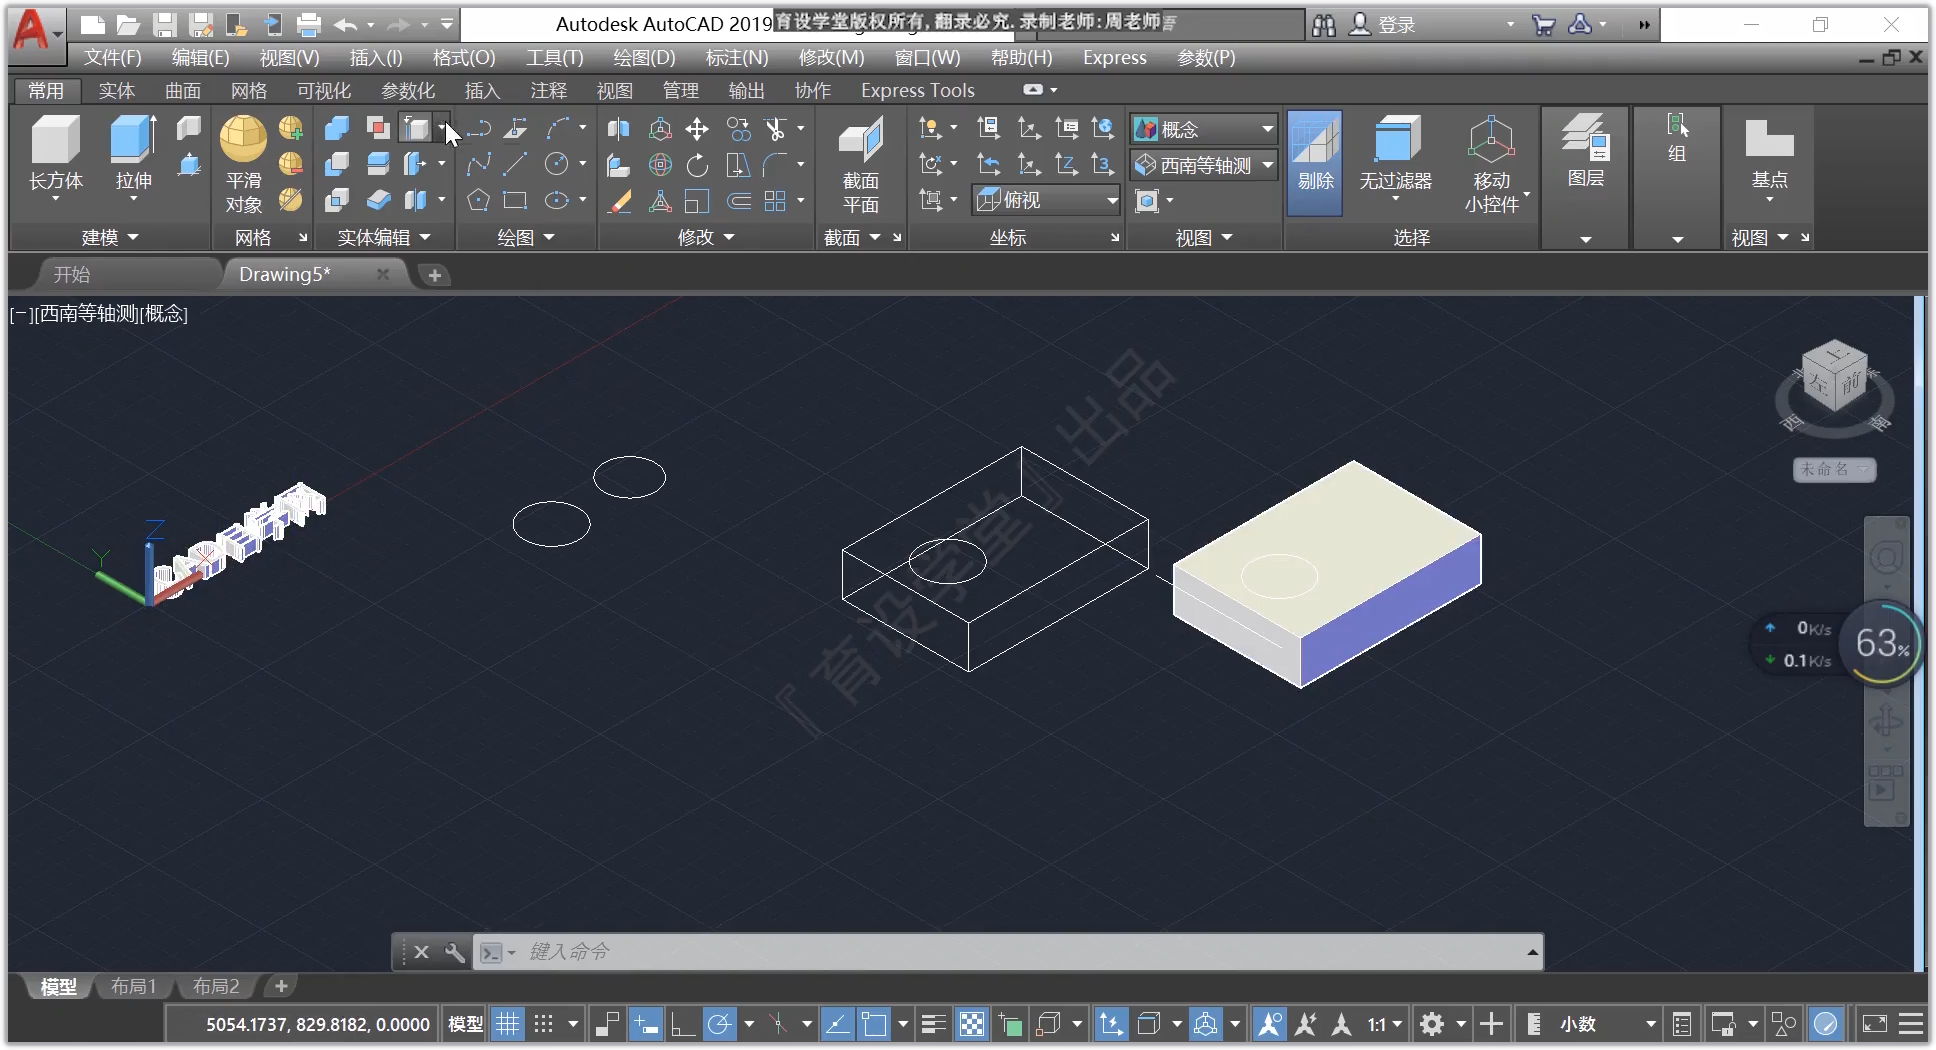Click the Erase tool icon
The image size is (1936, 1050).
pyautogui.click(x=620, y=200)
